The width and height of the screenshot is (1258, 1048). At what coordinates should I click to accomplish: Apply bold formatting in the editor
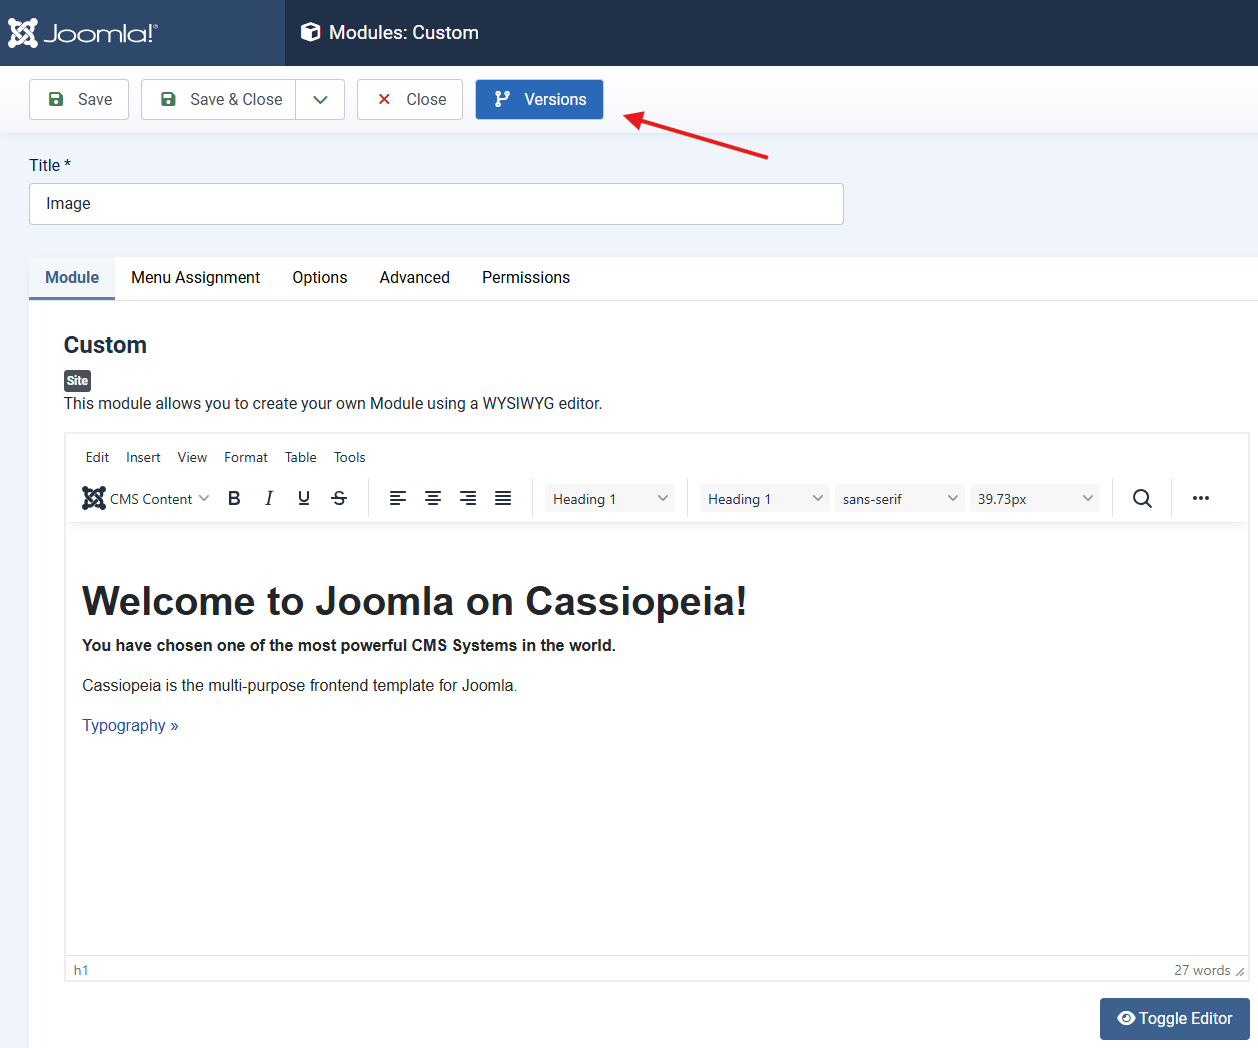click(x=234, y=497)
